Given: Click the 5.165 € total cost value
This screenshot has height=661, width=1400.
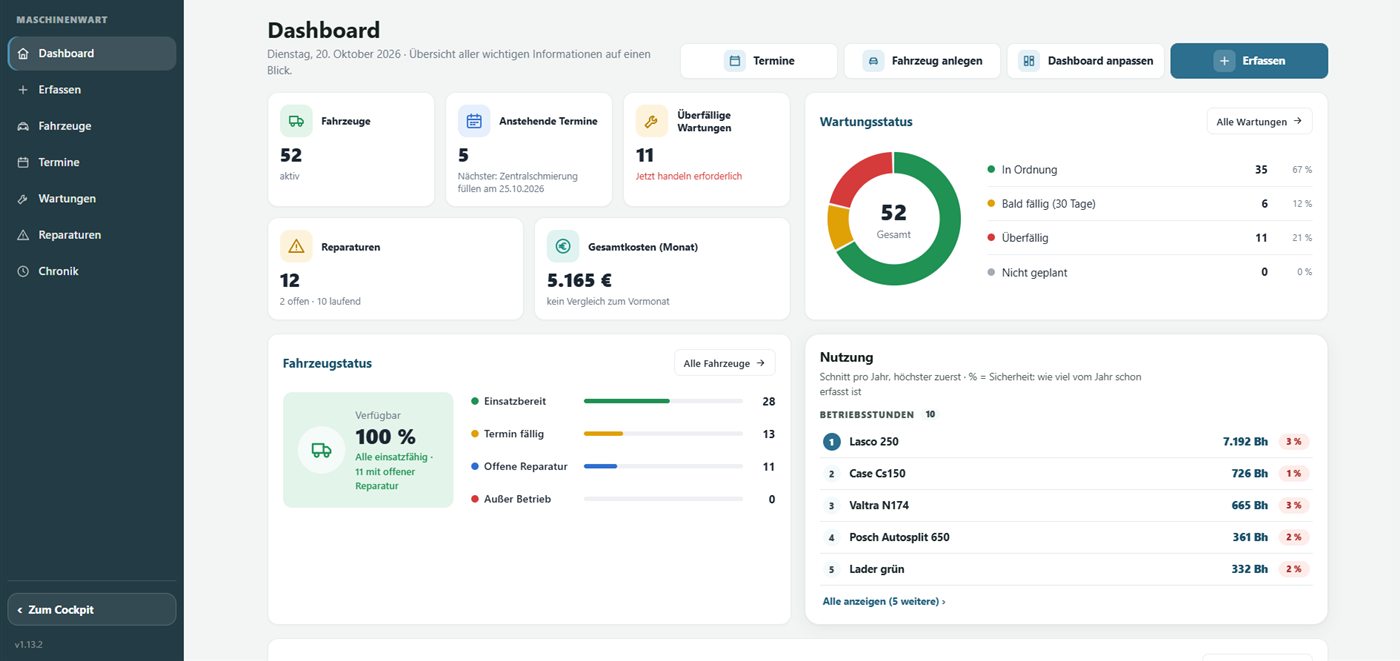Looking at the screenshot, I should click(580, 280).
